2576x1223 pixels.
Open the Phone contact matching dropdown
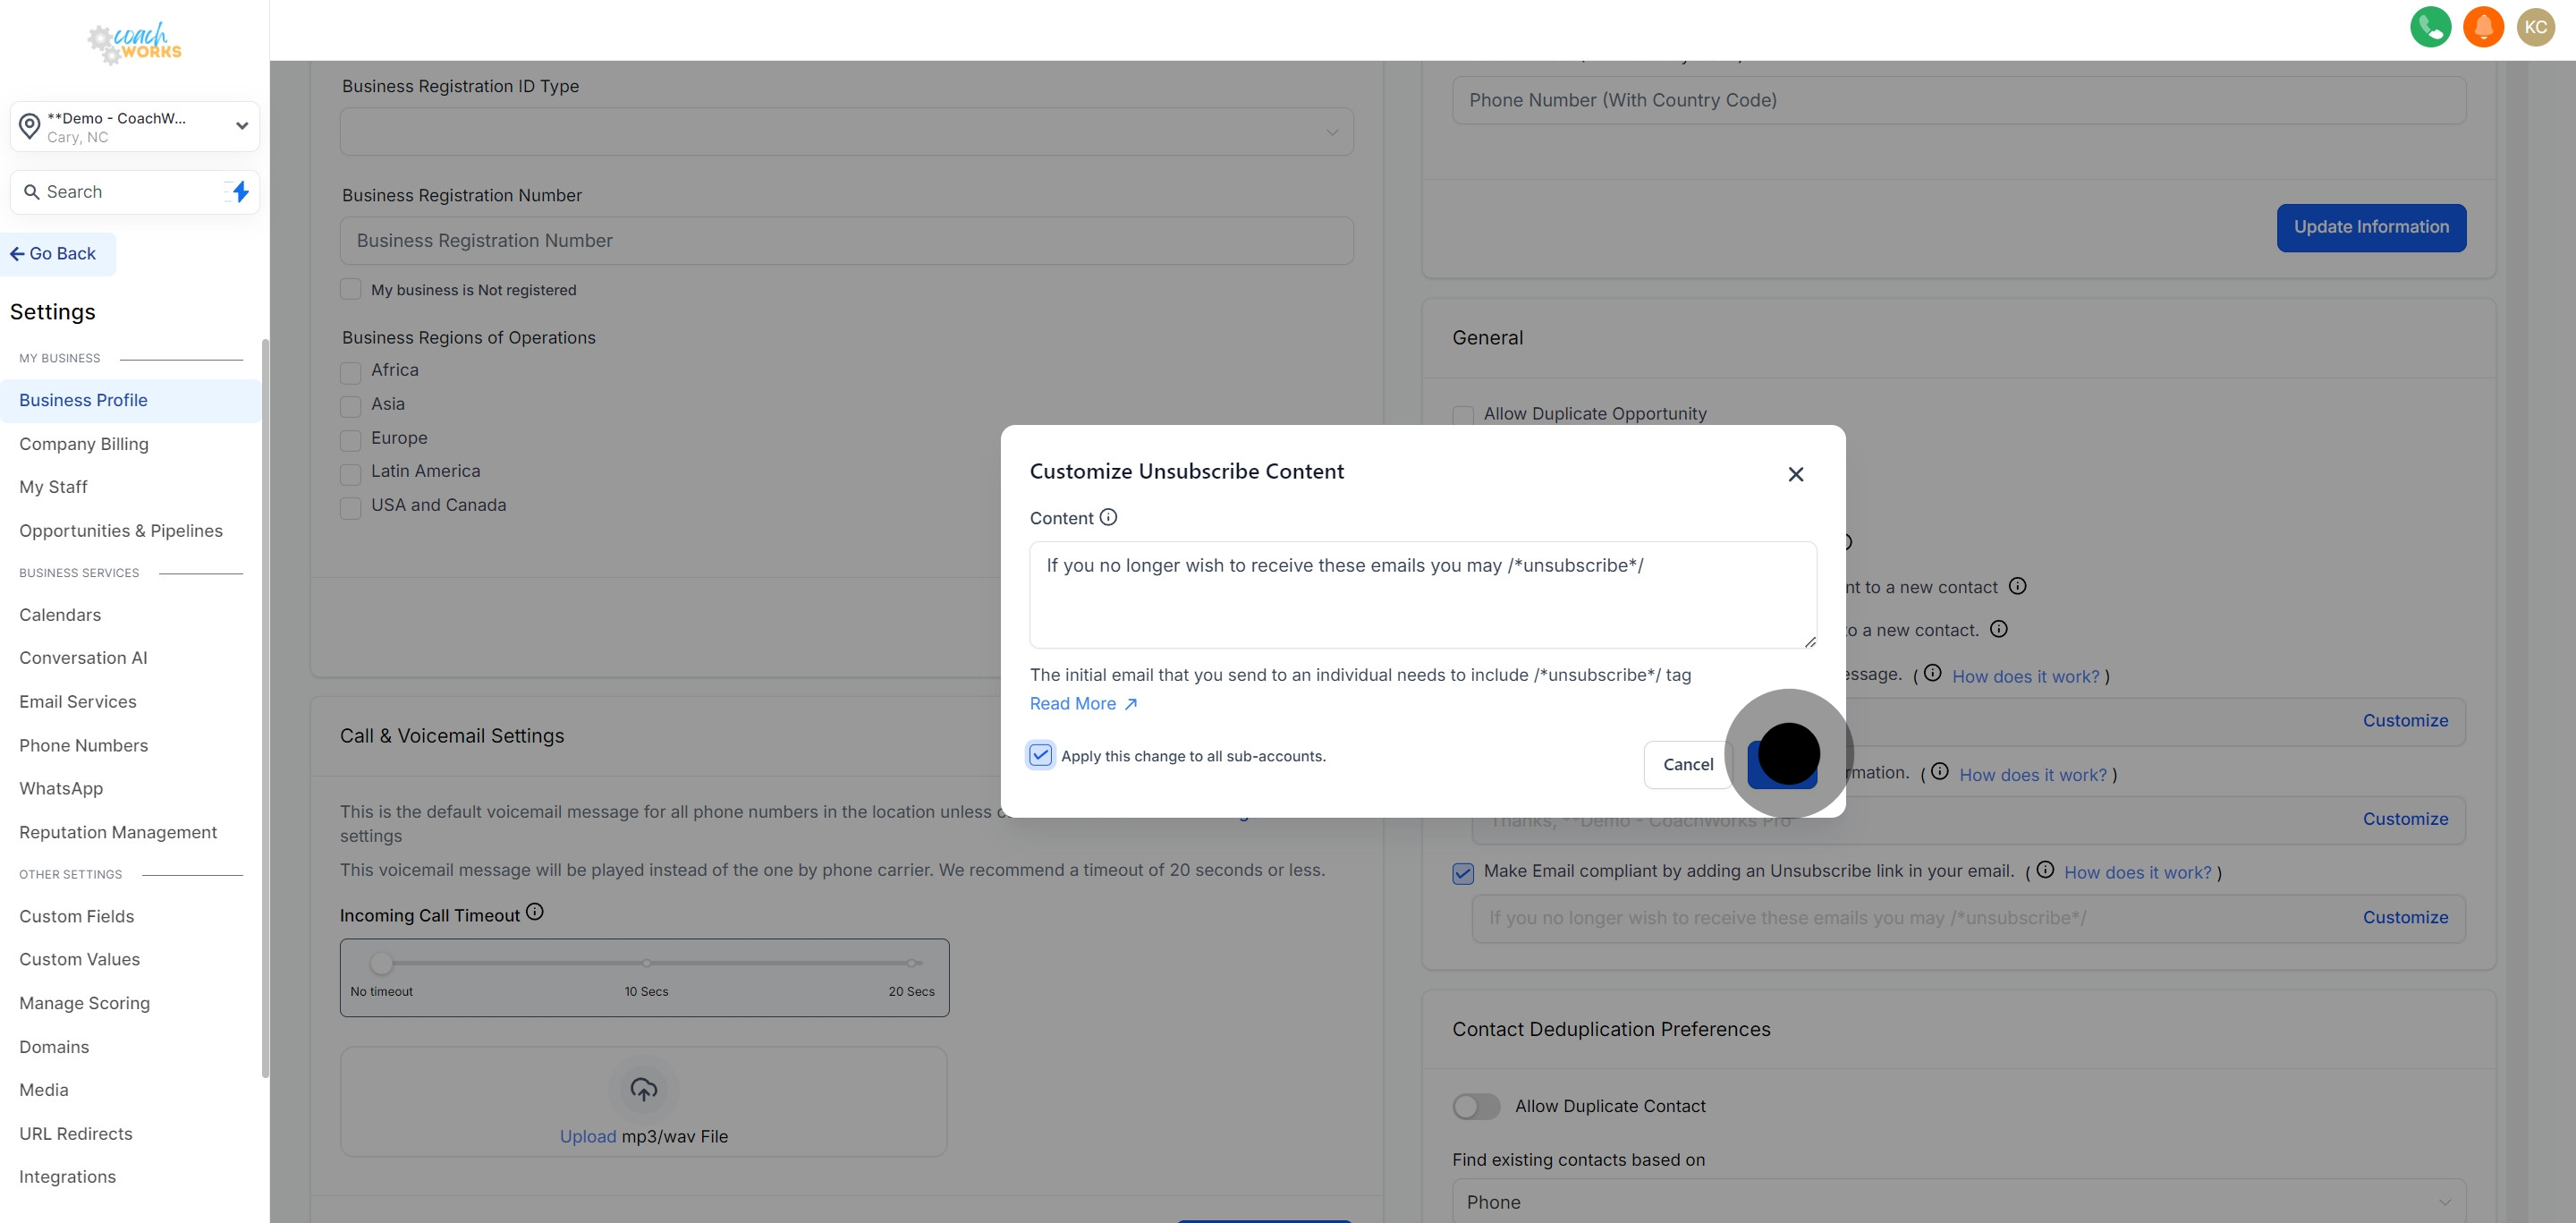coord(1958,1202)
